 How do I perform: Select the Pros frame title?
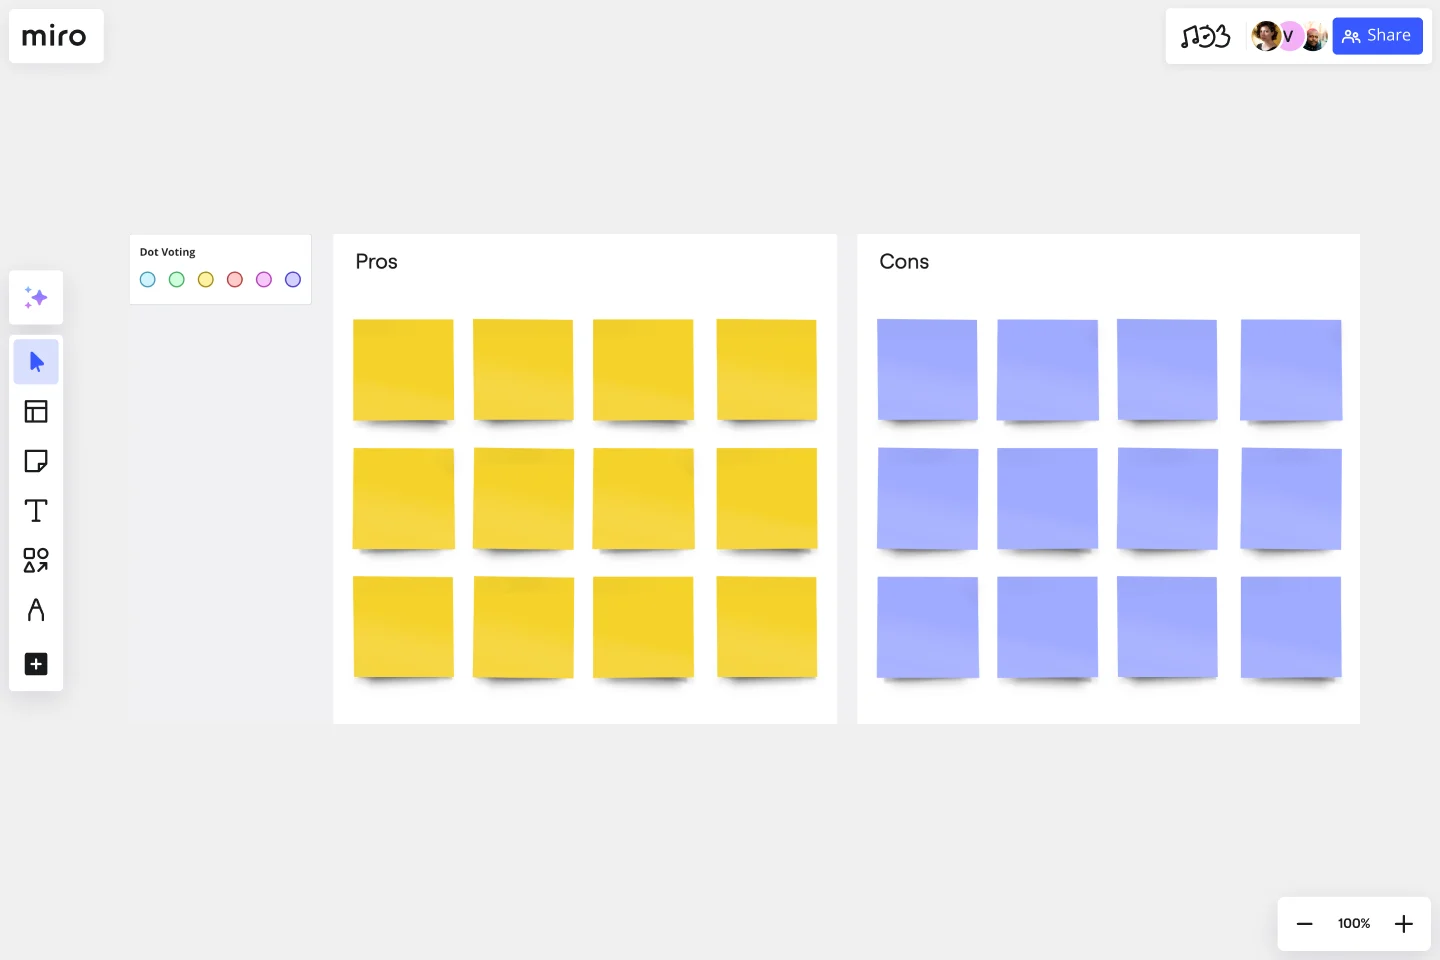click(x=376, y=262)
